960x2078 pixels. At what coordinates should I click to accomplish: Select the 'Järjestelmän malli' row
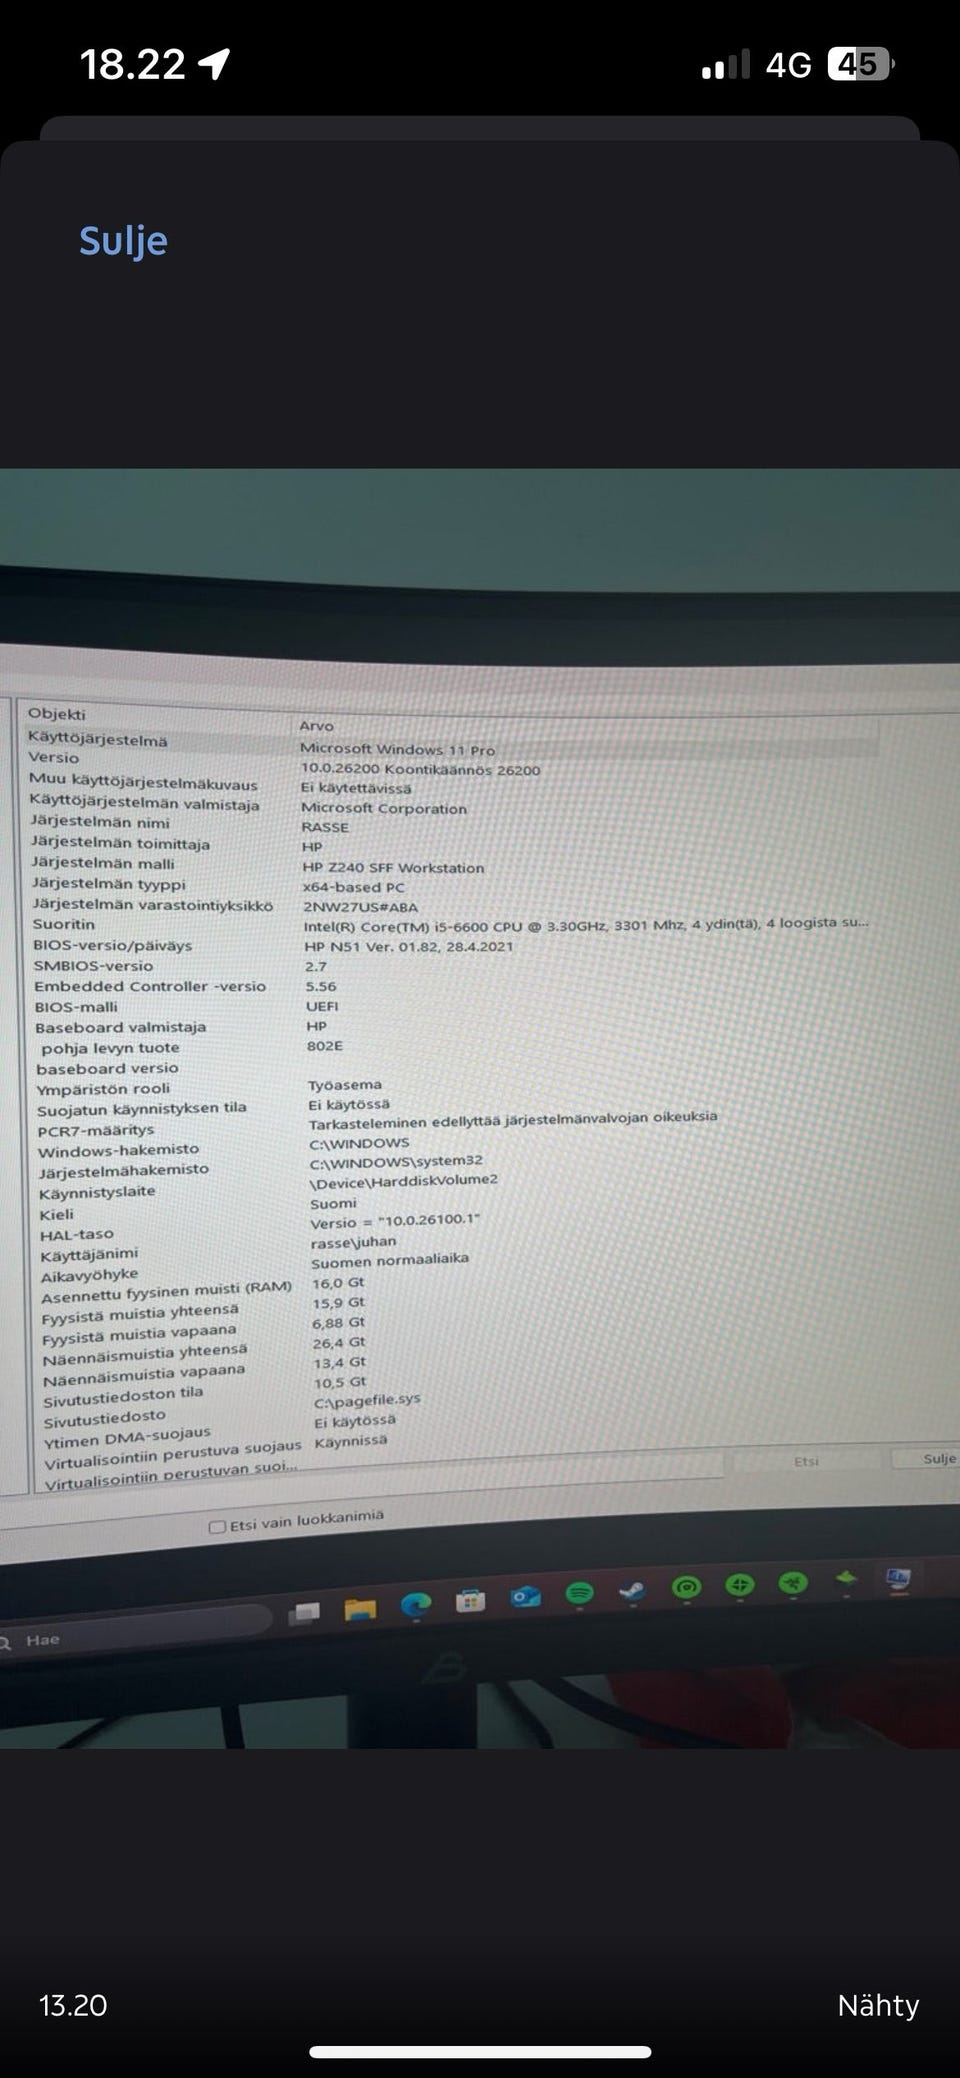coord(102,863)
